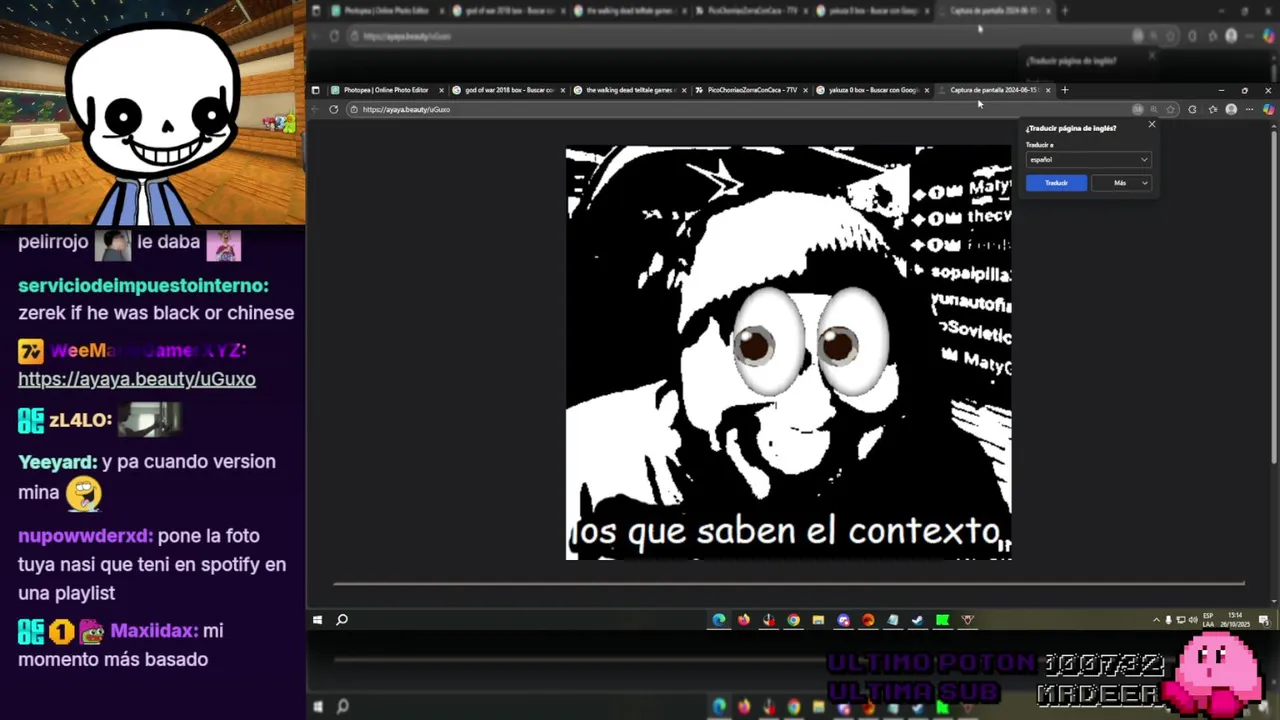Click the username zL4LO in chat
The height and width of the screenshot is (720, 1280).
pos(80,420)
